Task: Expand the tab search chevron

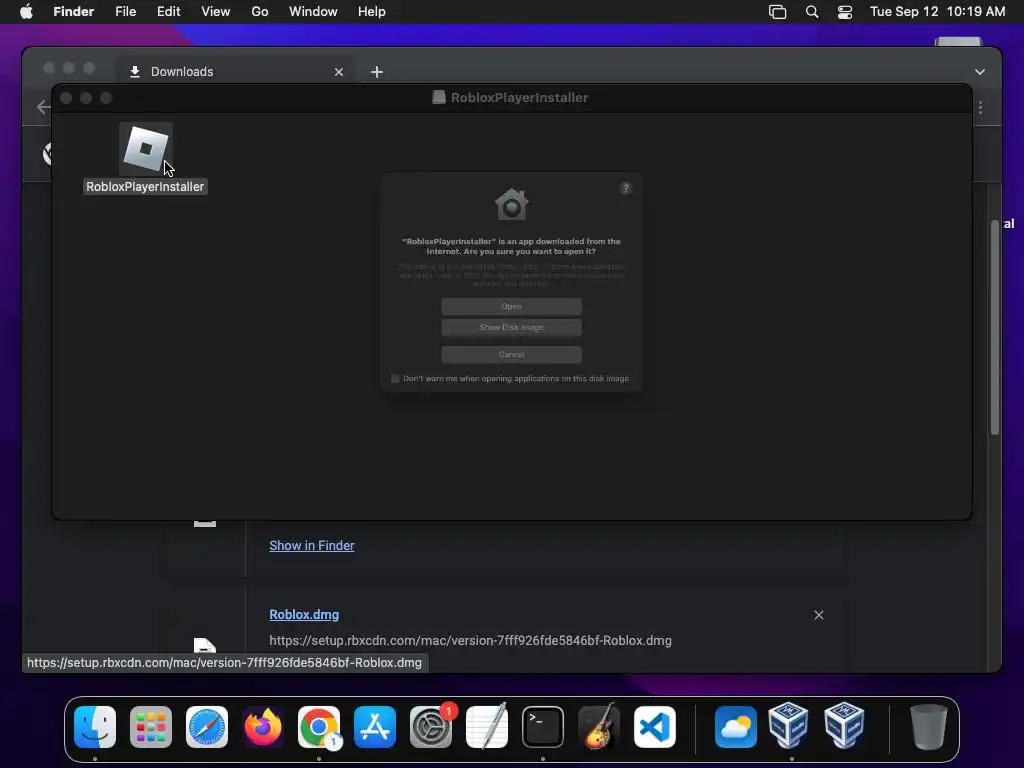Action: [x=980, y=72]
